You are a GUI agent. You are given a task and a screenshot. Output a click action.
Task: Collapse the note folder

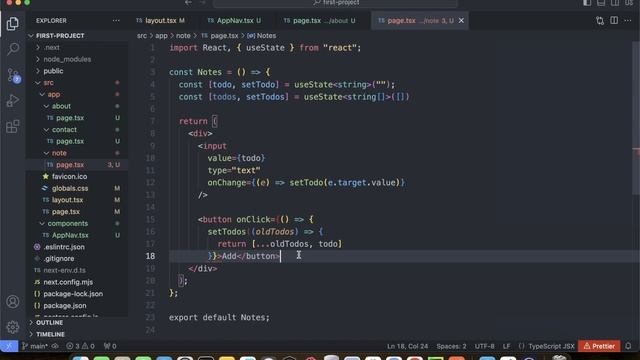[x=59, y=153]
